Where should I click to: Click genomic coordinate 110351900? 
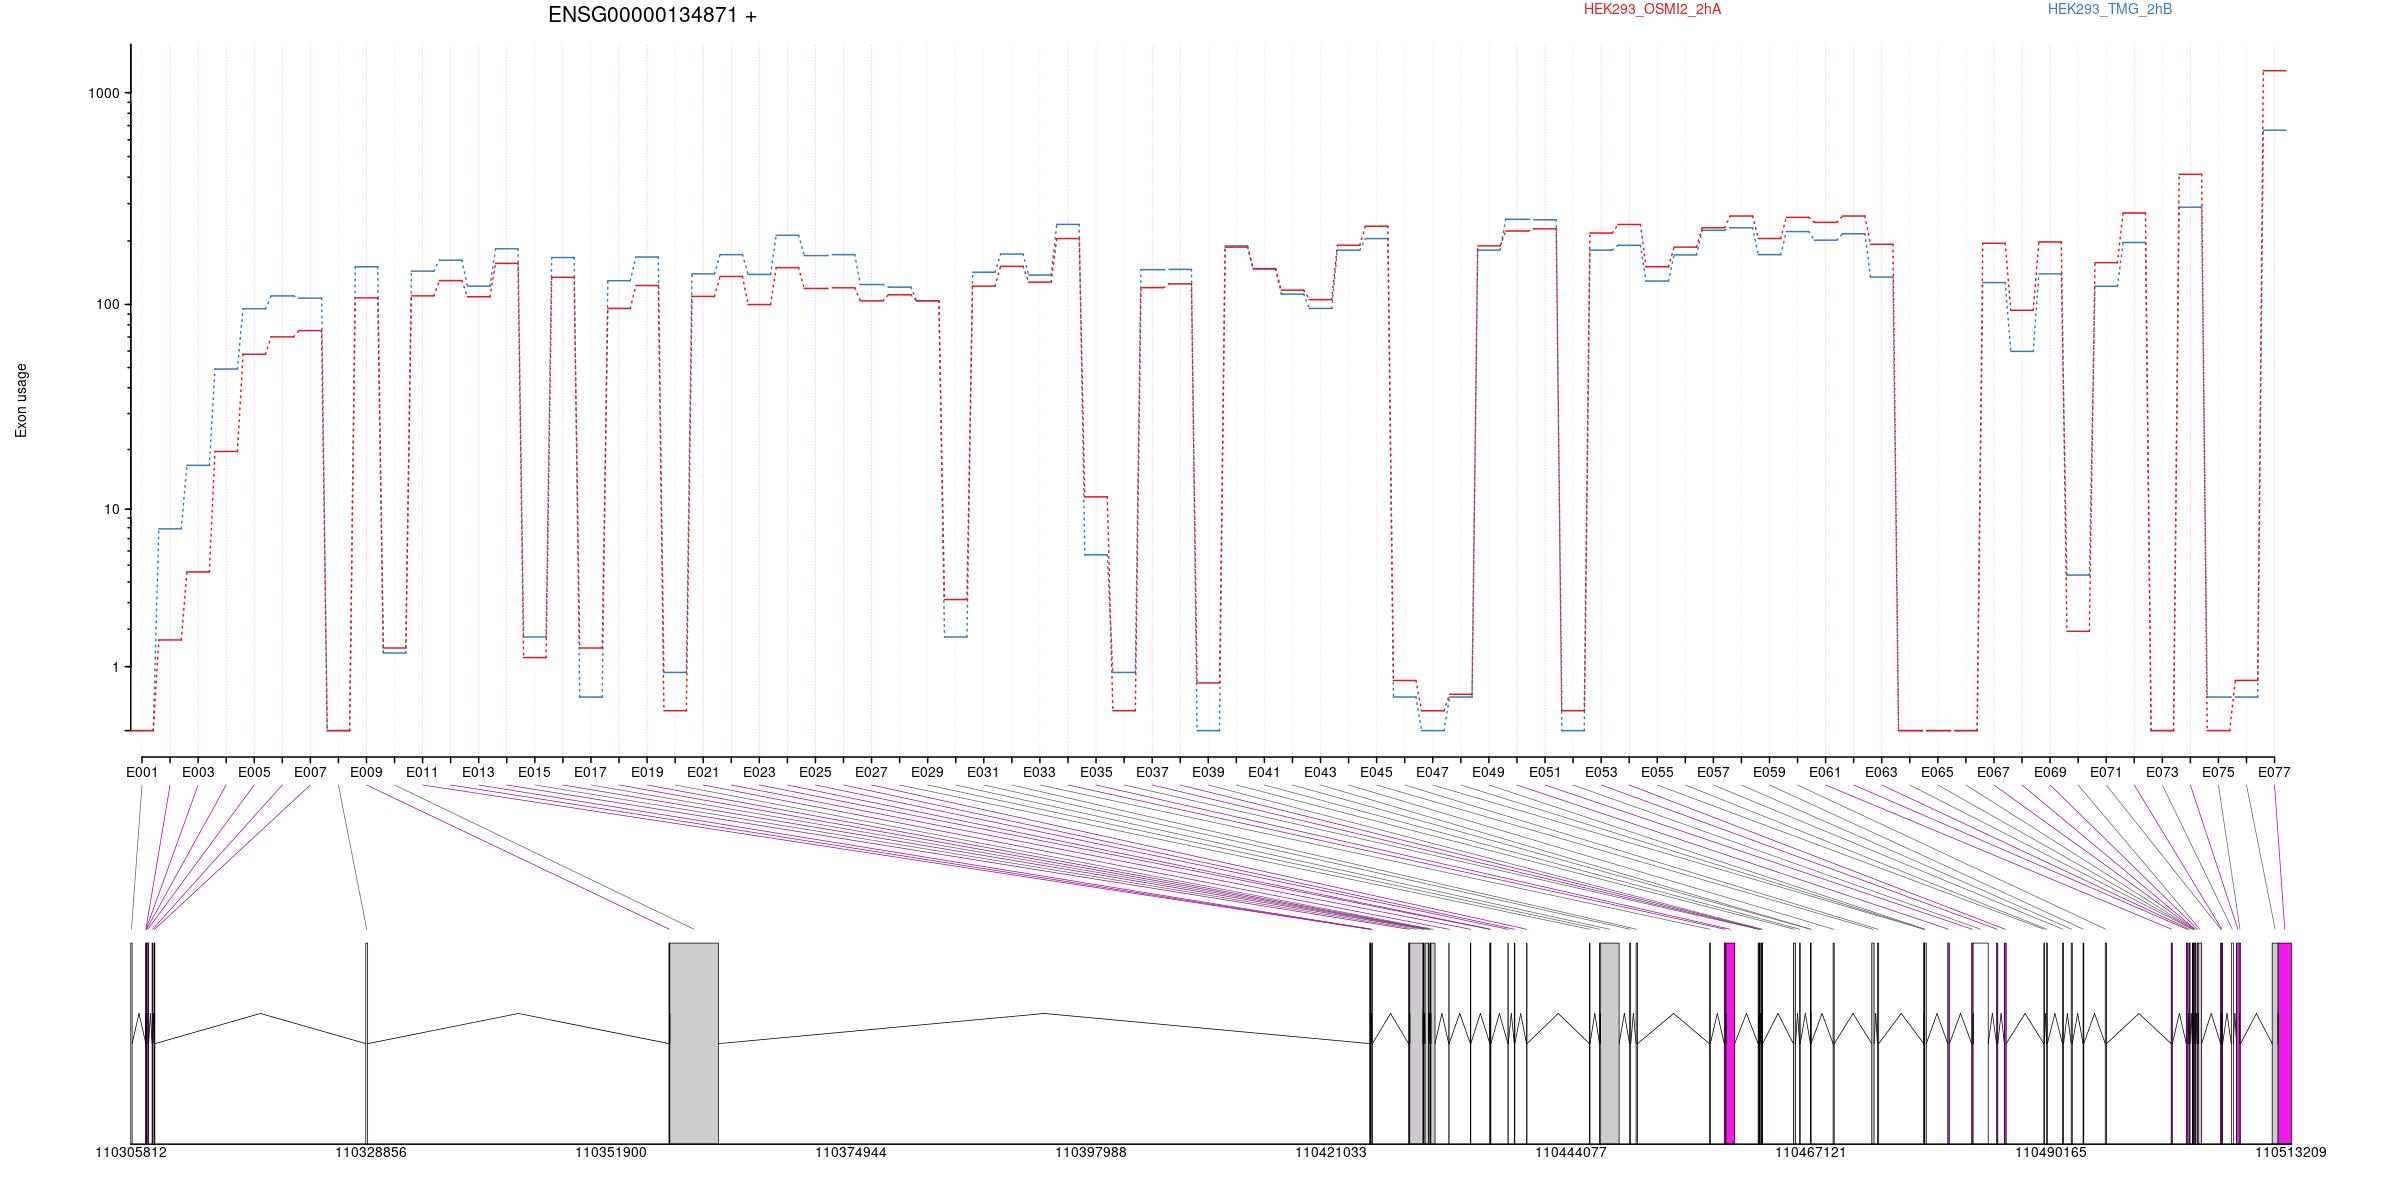click(611, 1153)
